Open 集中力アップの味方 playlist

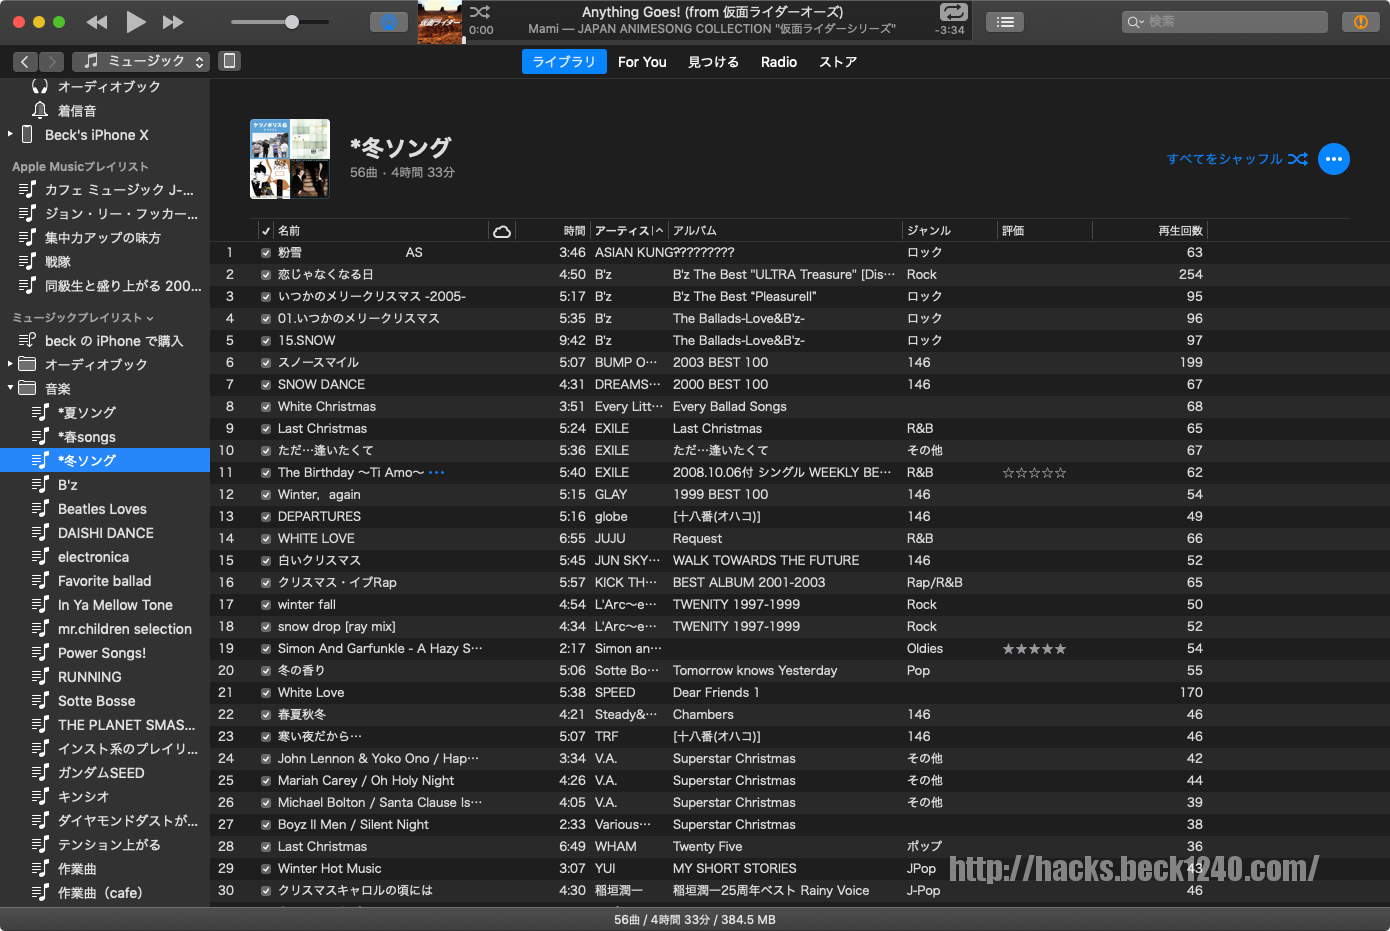105,238
